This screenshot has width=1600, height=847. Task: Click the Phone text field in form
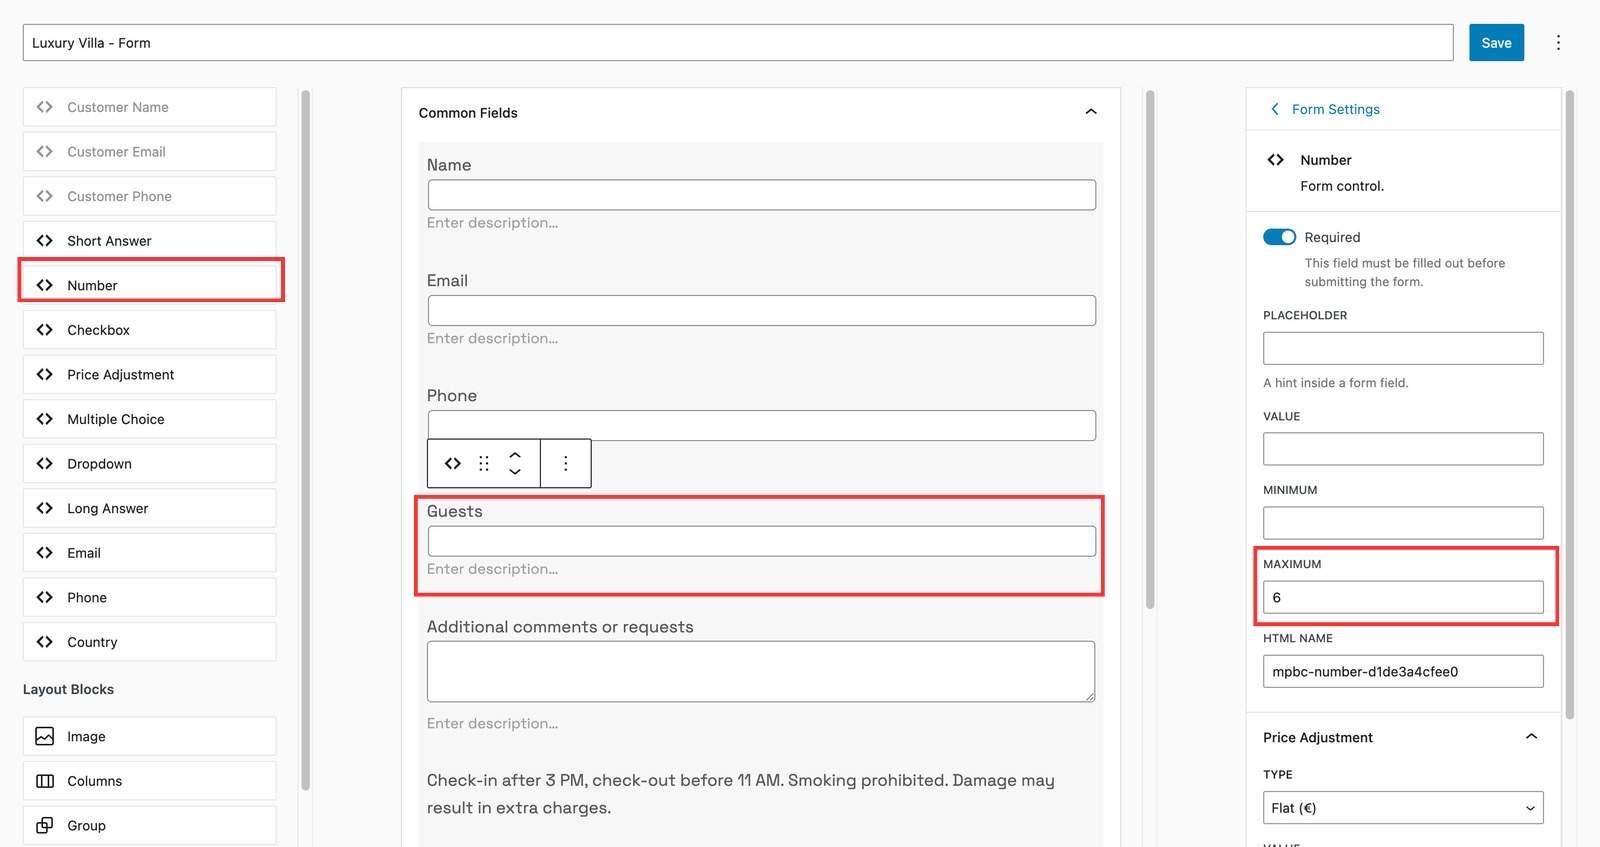pyautogui.click(x=762, y=425)
